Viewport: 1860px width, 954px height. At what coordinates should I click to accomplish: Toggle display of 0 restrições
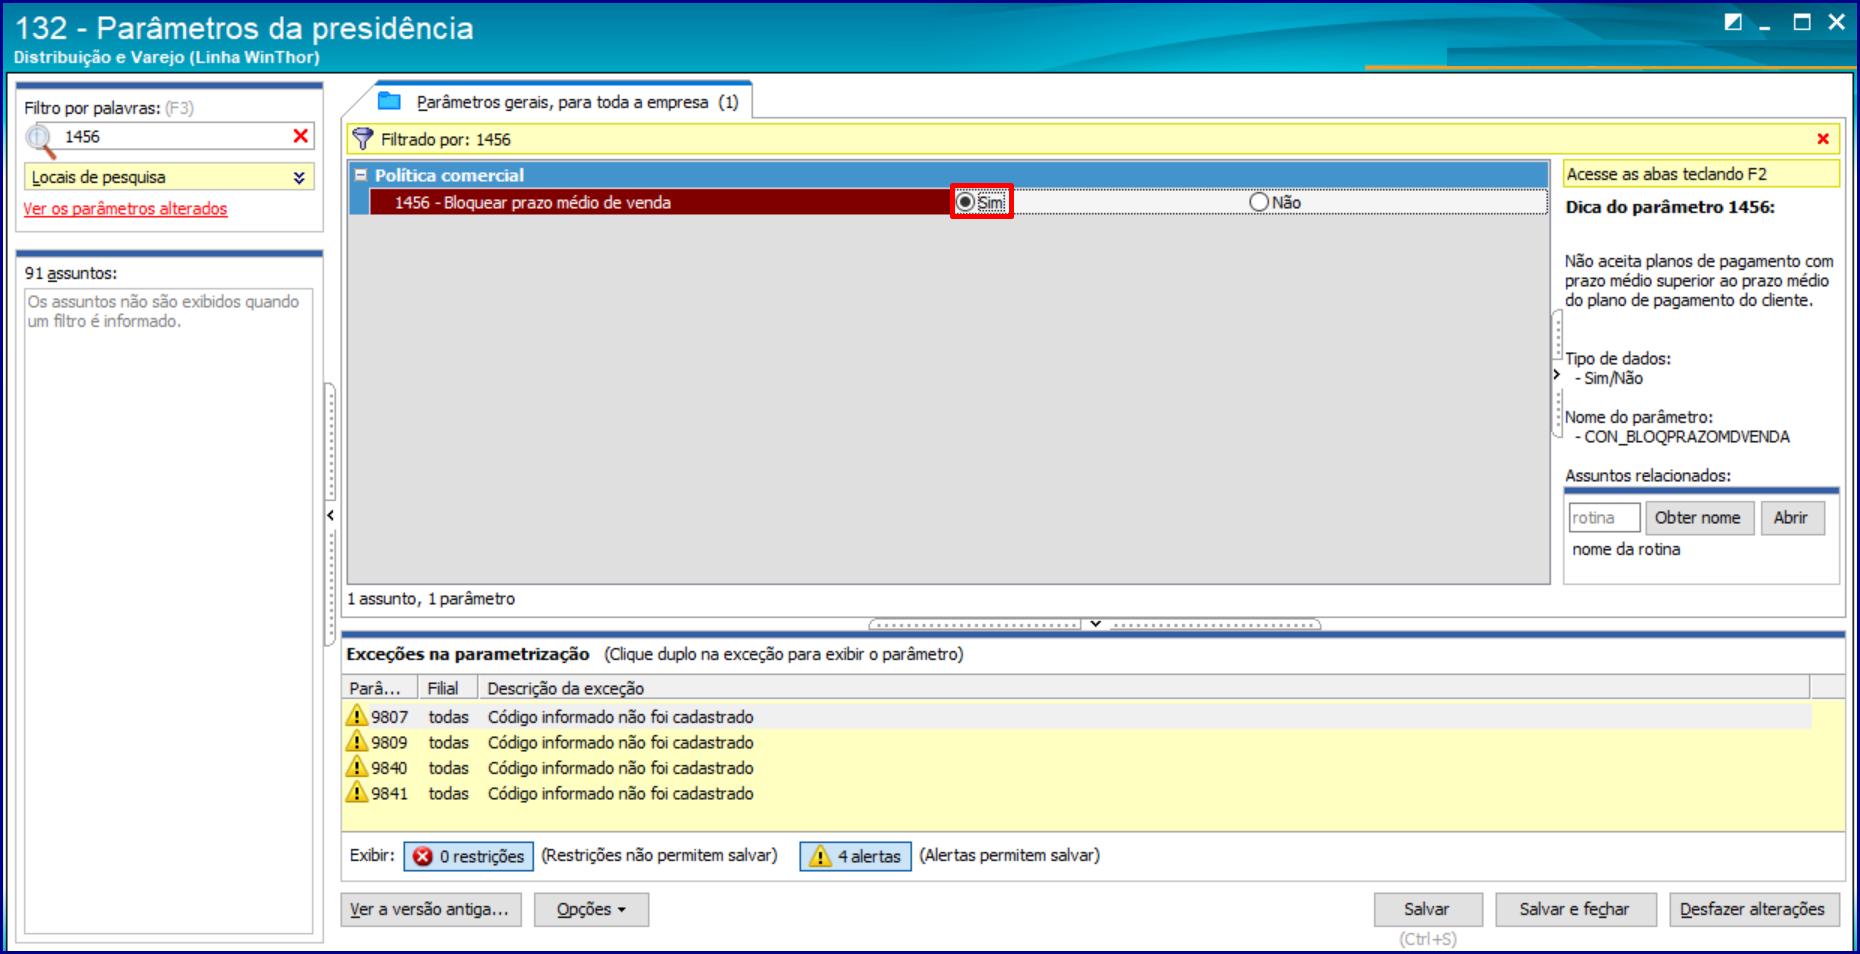tap(468, 856)
